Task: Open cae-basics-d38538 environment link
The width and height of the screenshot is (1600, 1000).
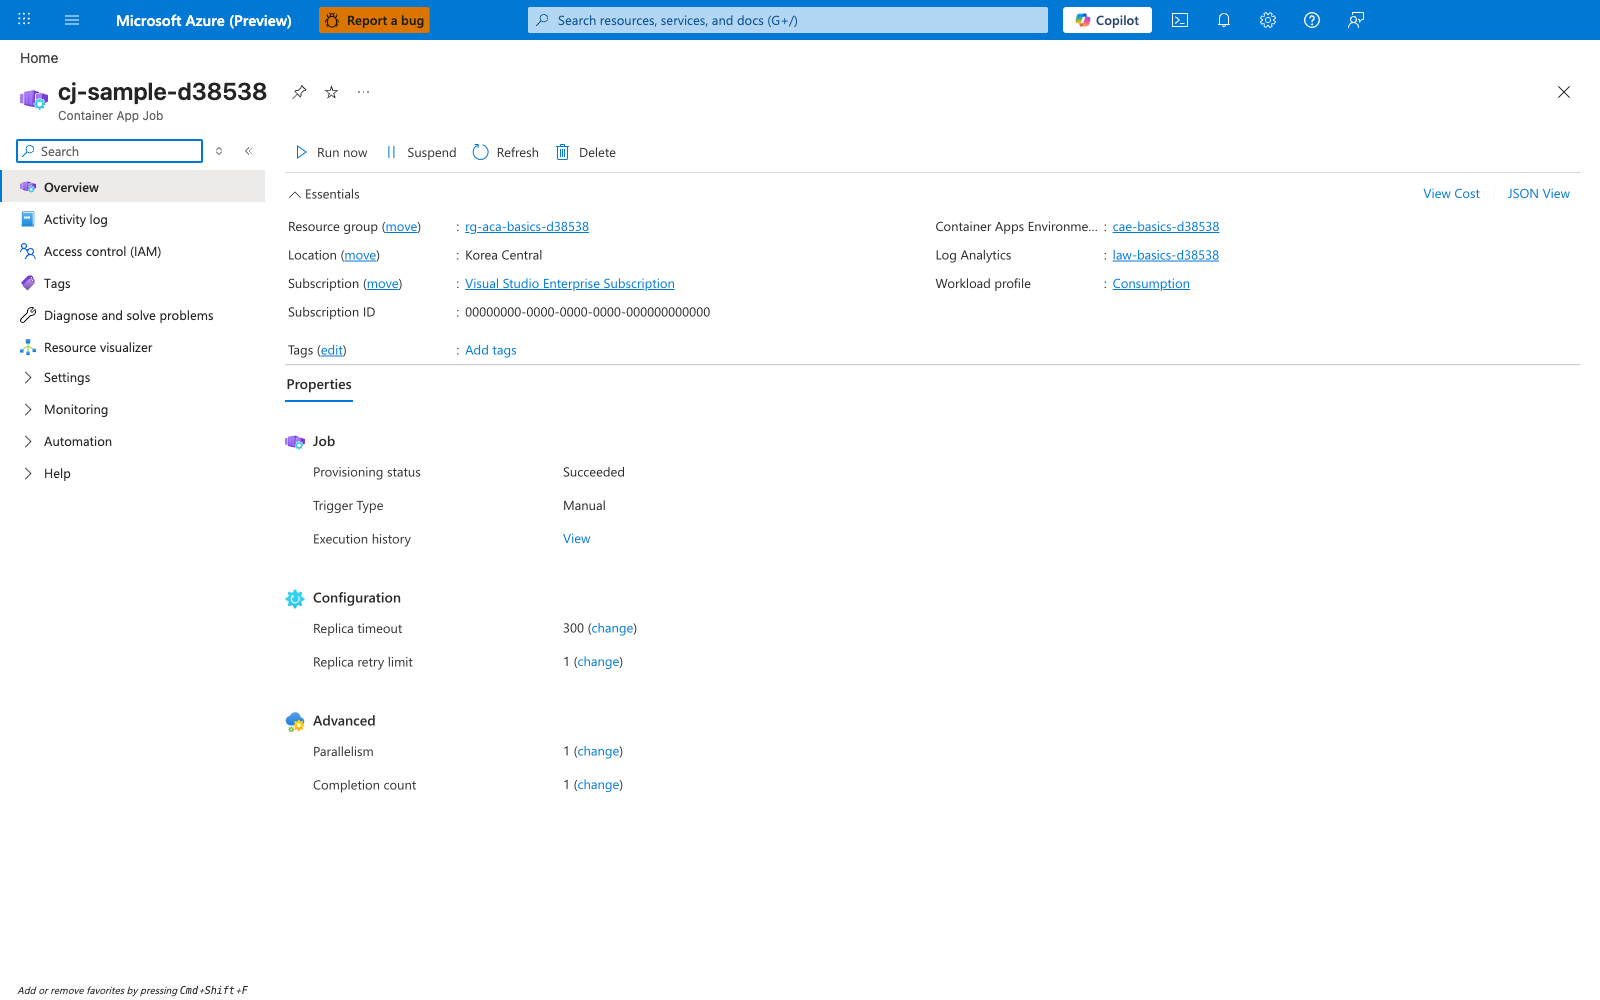Action: pyautogui.click(x=1166, y=227)
